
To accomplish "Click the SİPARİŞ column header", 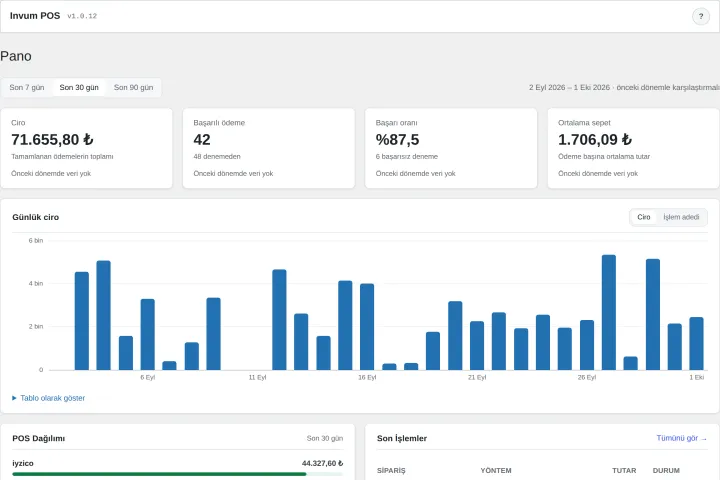I will [391, 471].
